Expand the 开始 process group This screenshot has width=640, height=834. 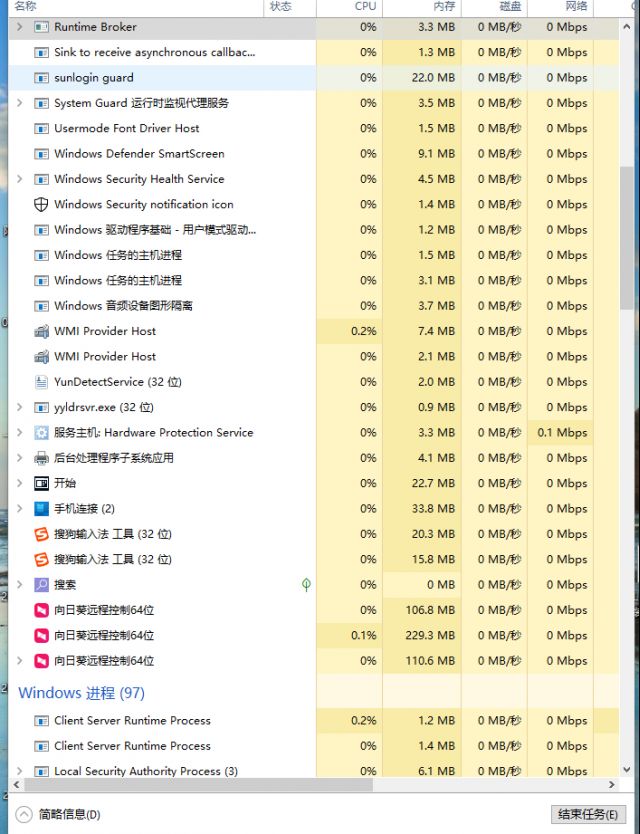click(x=20, y=483)
